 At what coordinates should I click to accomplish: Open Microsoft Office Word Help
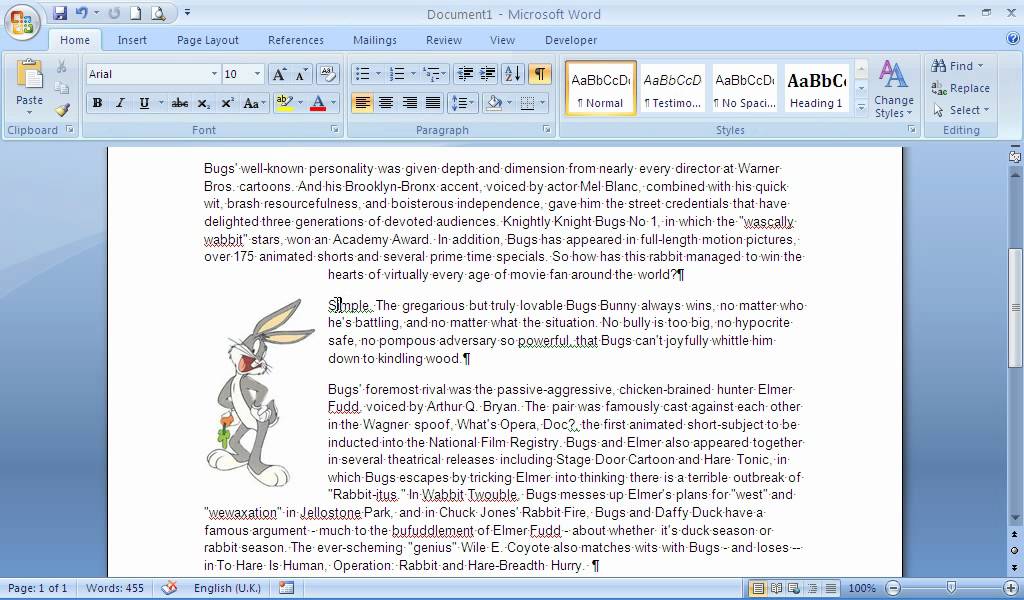1013,39
